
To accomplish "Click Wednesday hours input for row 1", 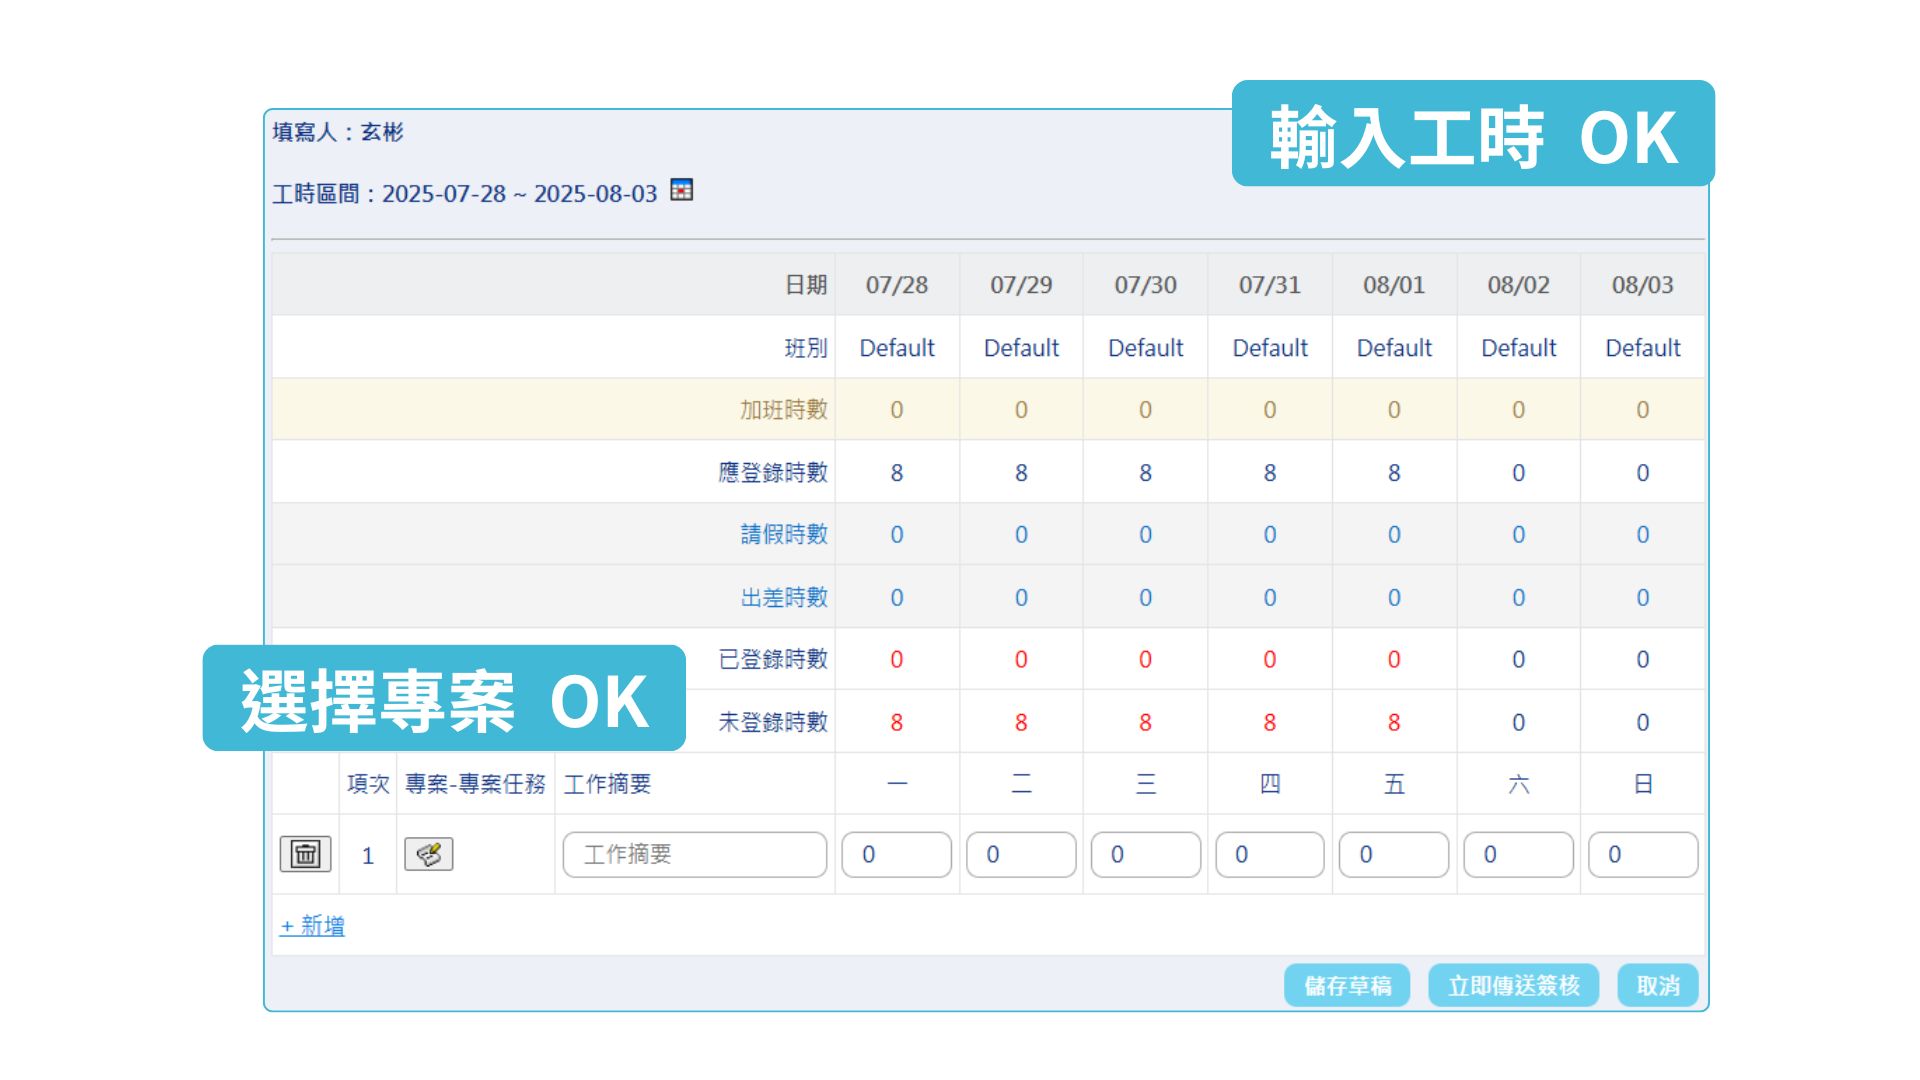I will pos(1145,854).
